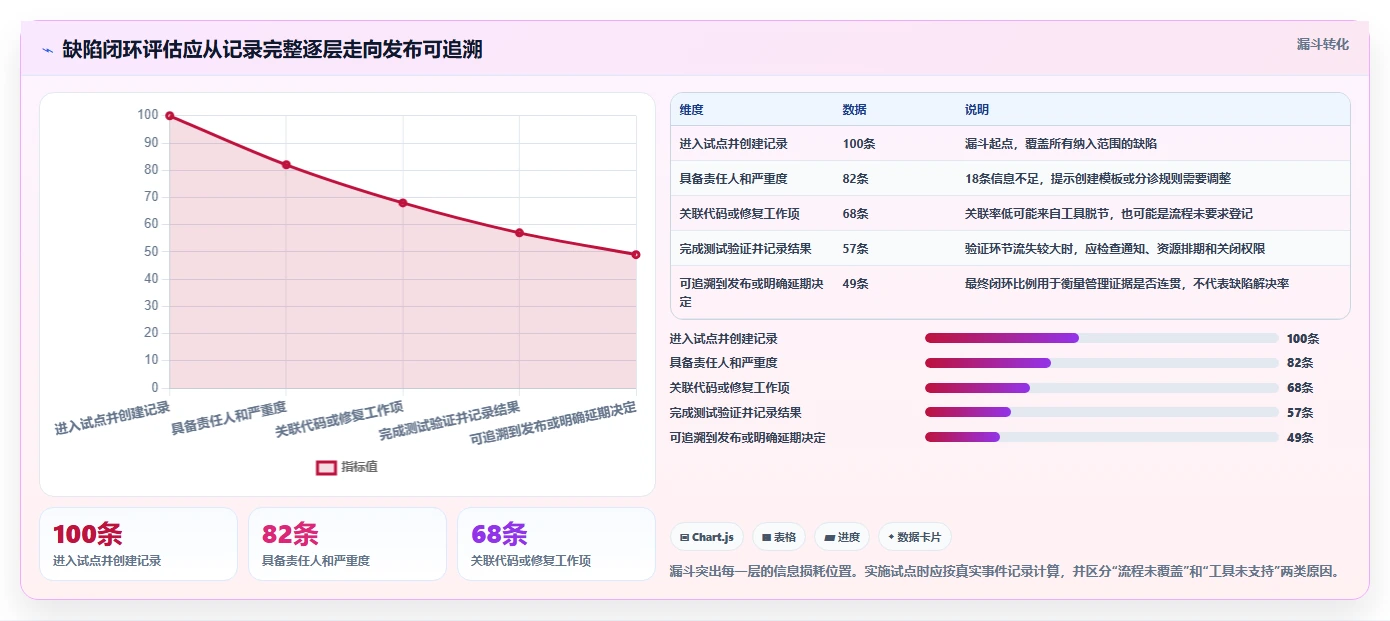Click progress bar for 完成测试验证并记录结果
This screenshot has width=1390, height=621.
tap(1102, 412)
